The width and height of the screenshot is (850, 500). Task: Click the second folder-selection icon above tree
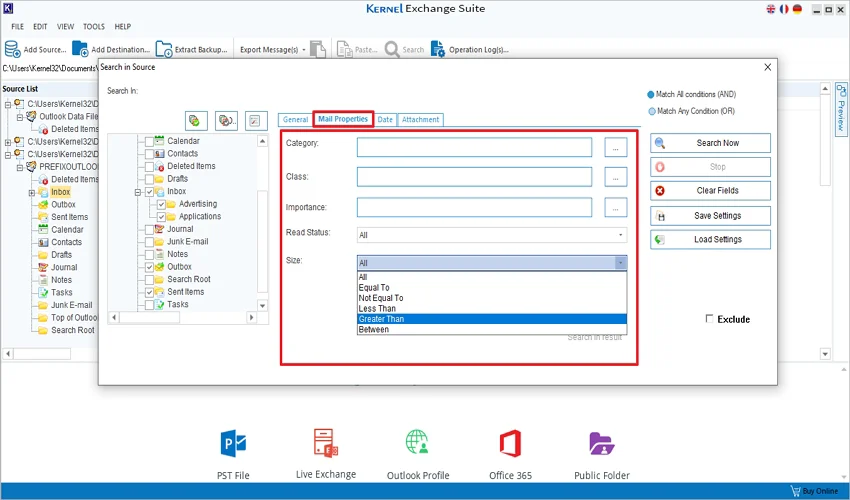[227, 120]
